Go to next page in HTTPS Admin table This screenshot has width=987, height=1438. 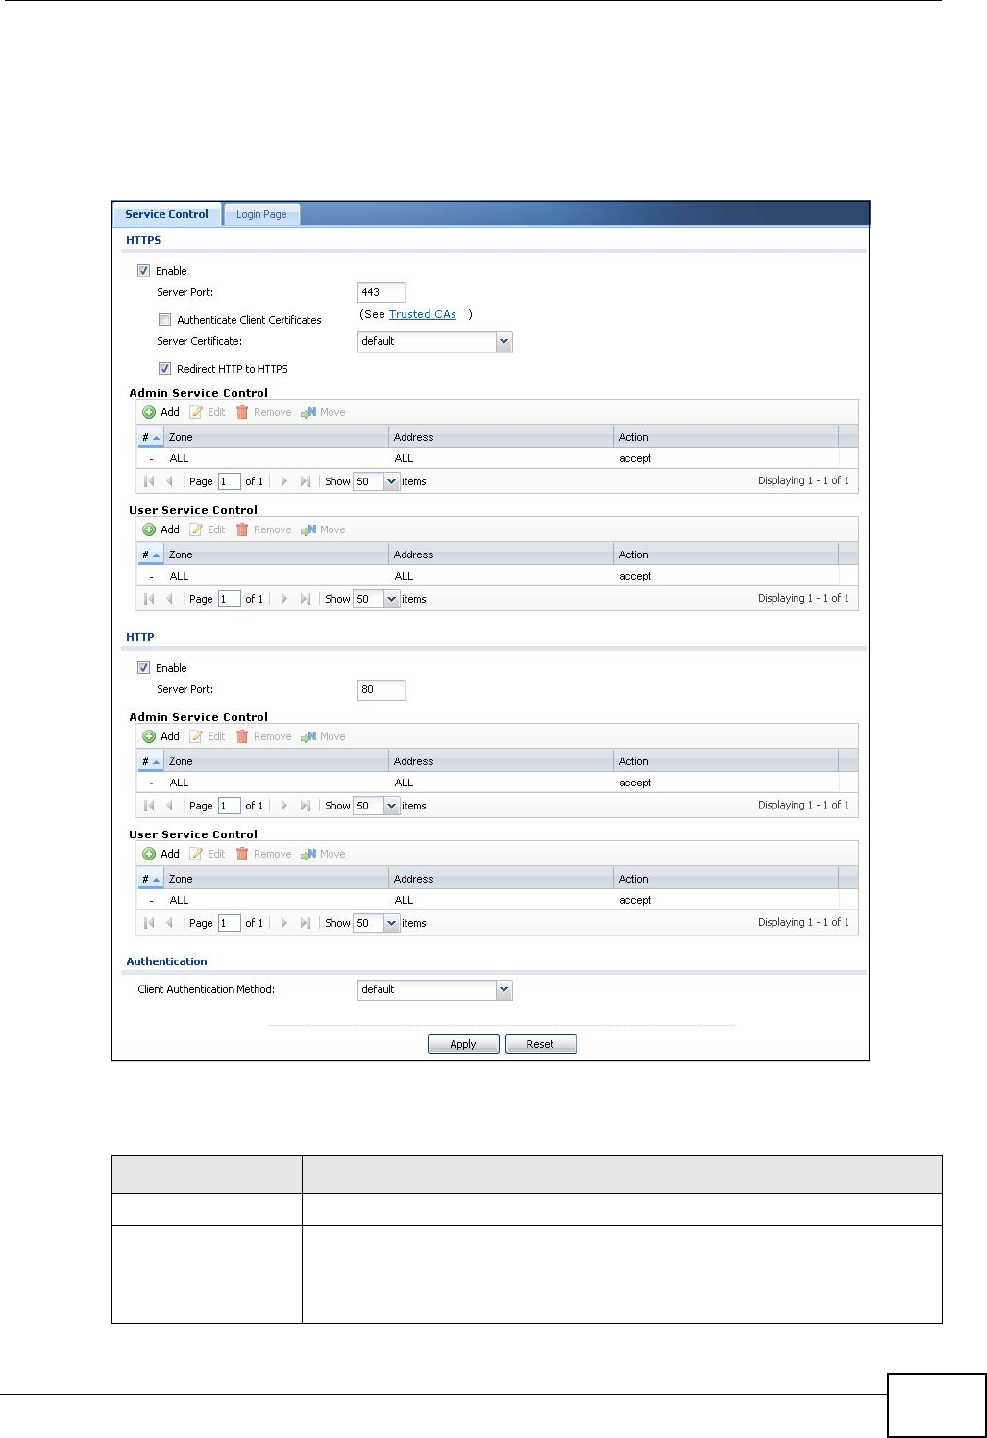(x=284, y=481)
